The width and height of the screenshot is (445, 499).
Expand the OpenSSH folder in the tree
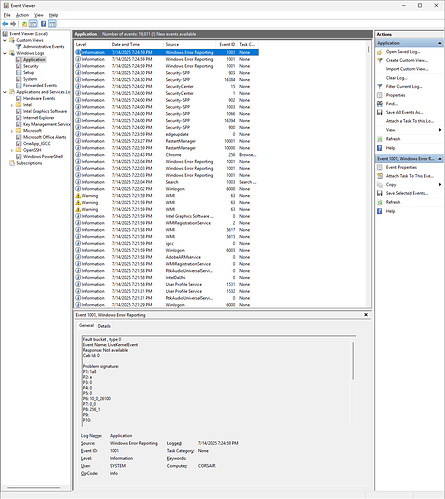pos(12,150)
